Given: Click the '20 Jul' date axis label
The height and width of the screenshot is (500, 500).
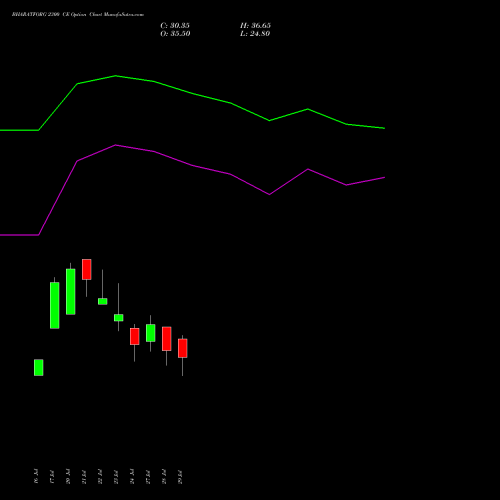Looking at the screenshot, I should coord(68,477).
